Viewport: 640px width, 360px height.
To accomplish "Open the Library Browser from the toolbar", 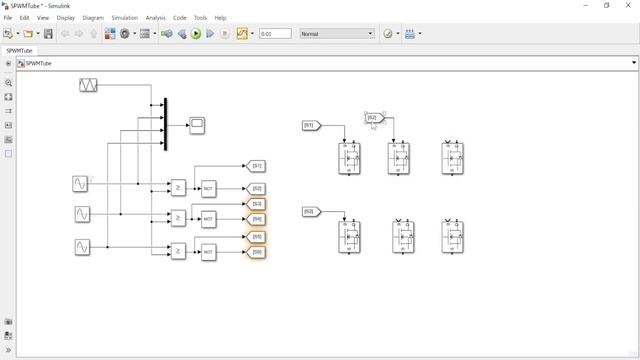I will (x=110, y=33).
